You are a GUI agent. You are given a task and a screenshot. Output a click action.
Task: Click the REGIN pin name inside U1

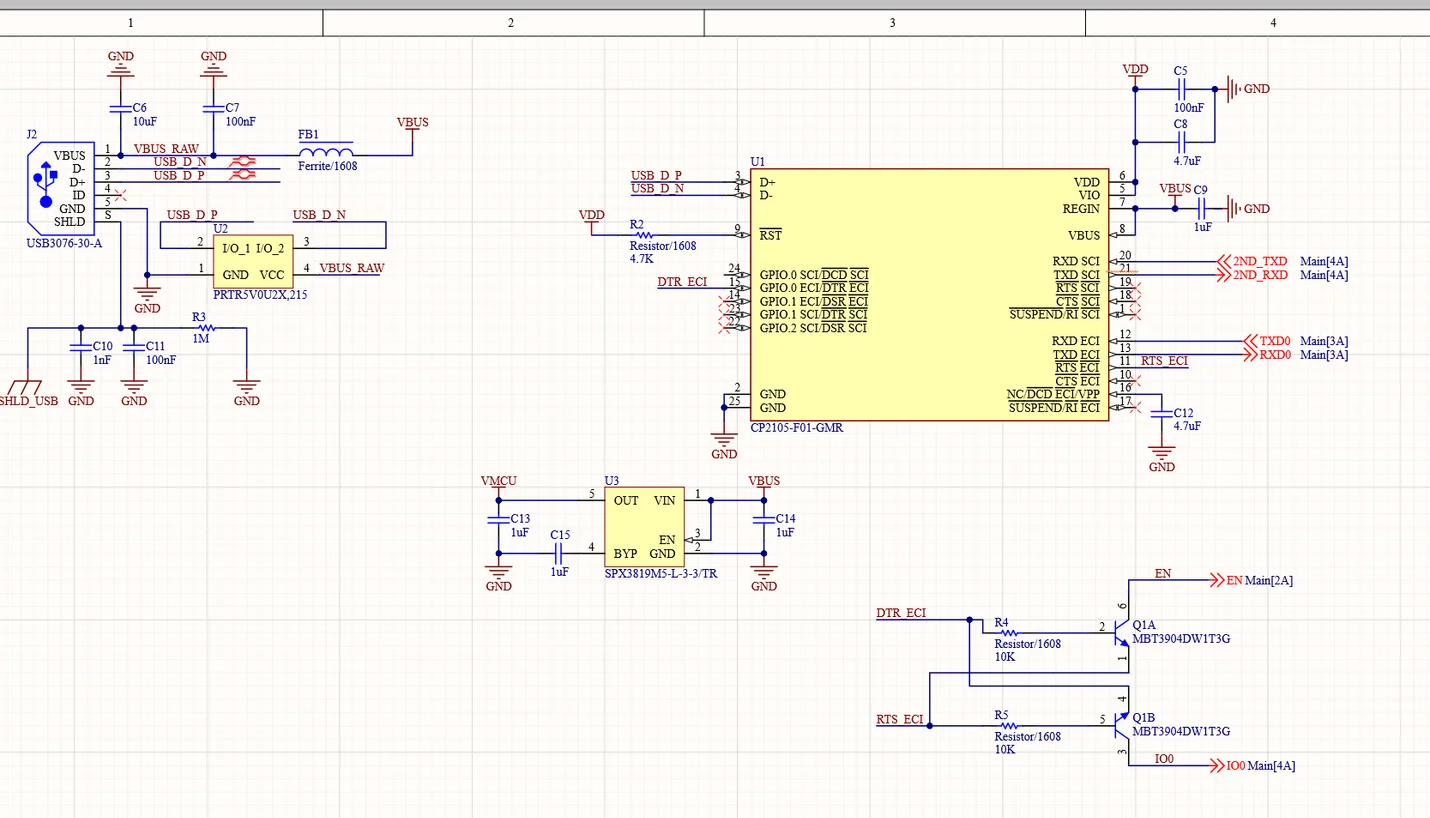click(1081, 209)
